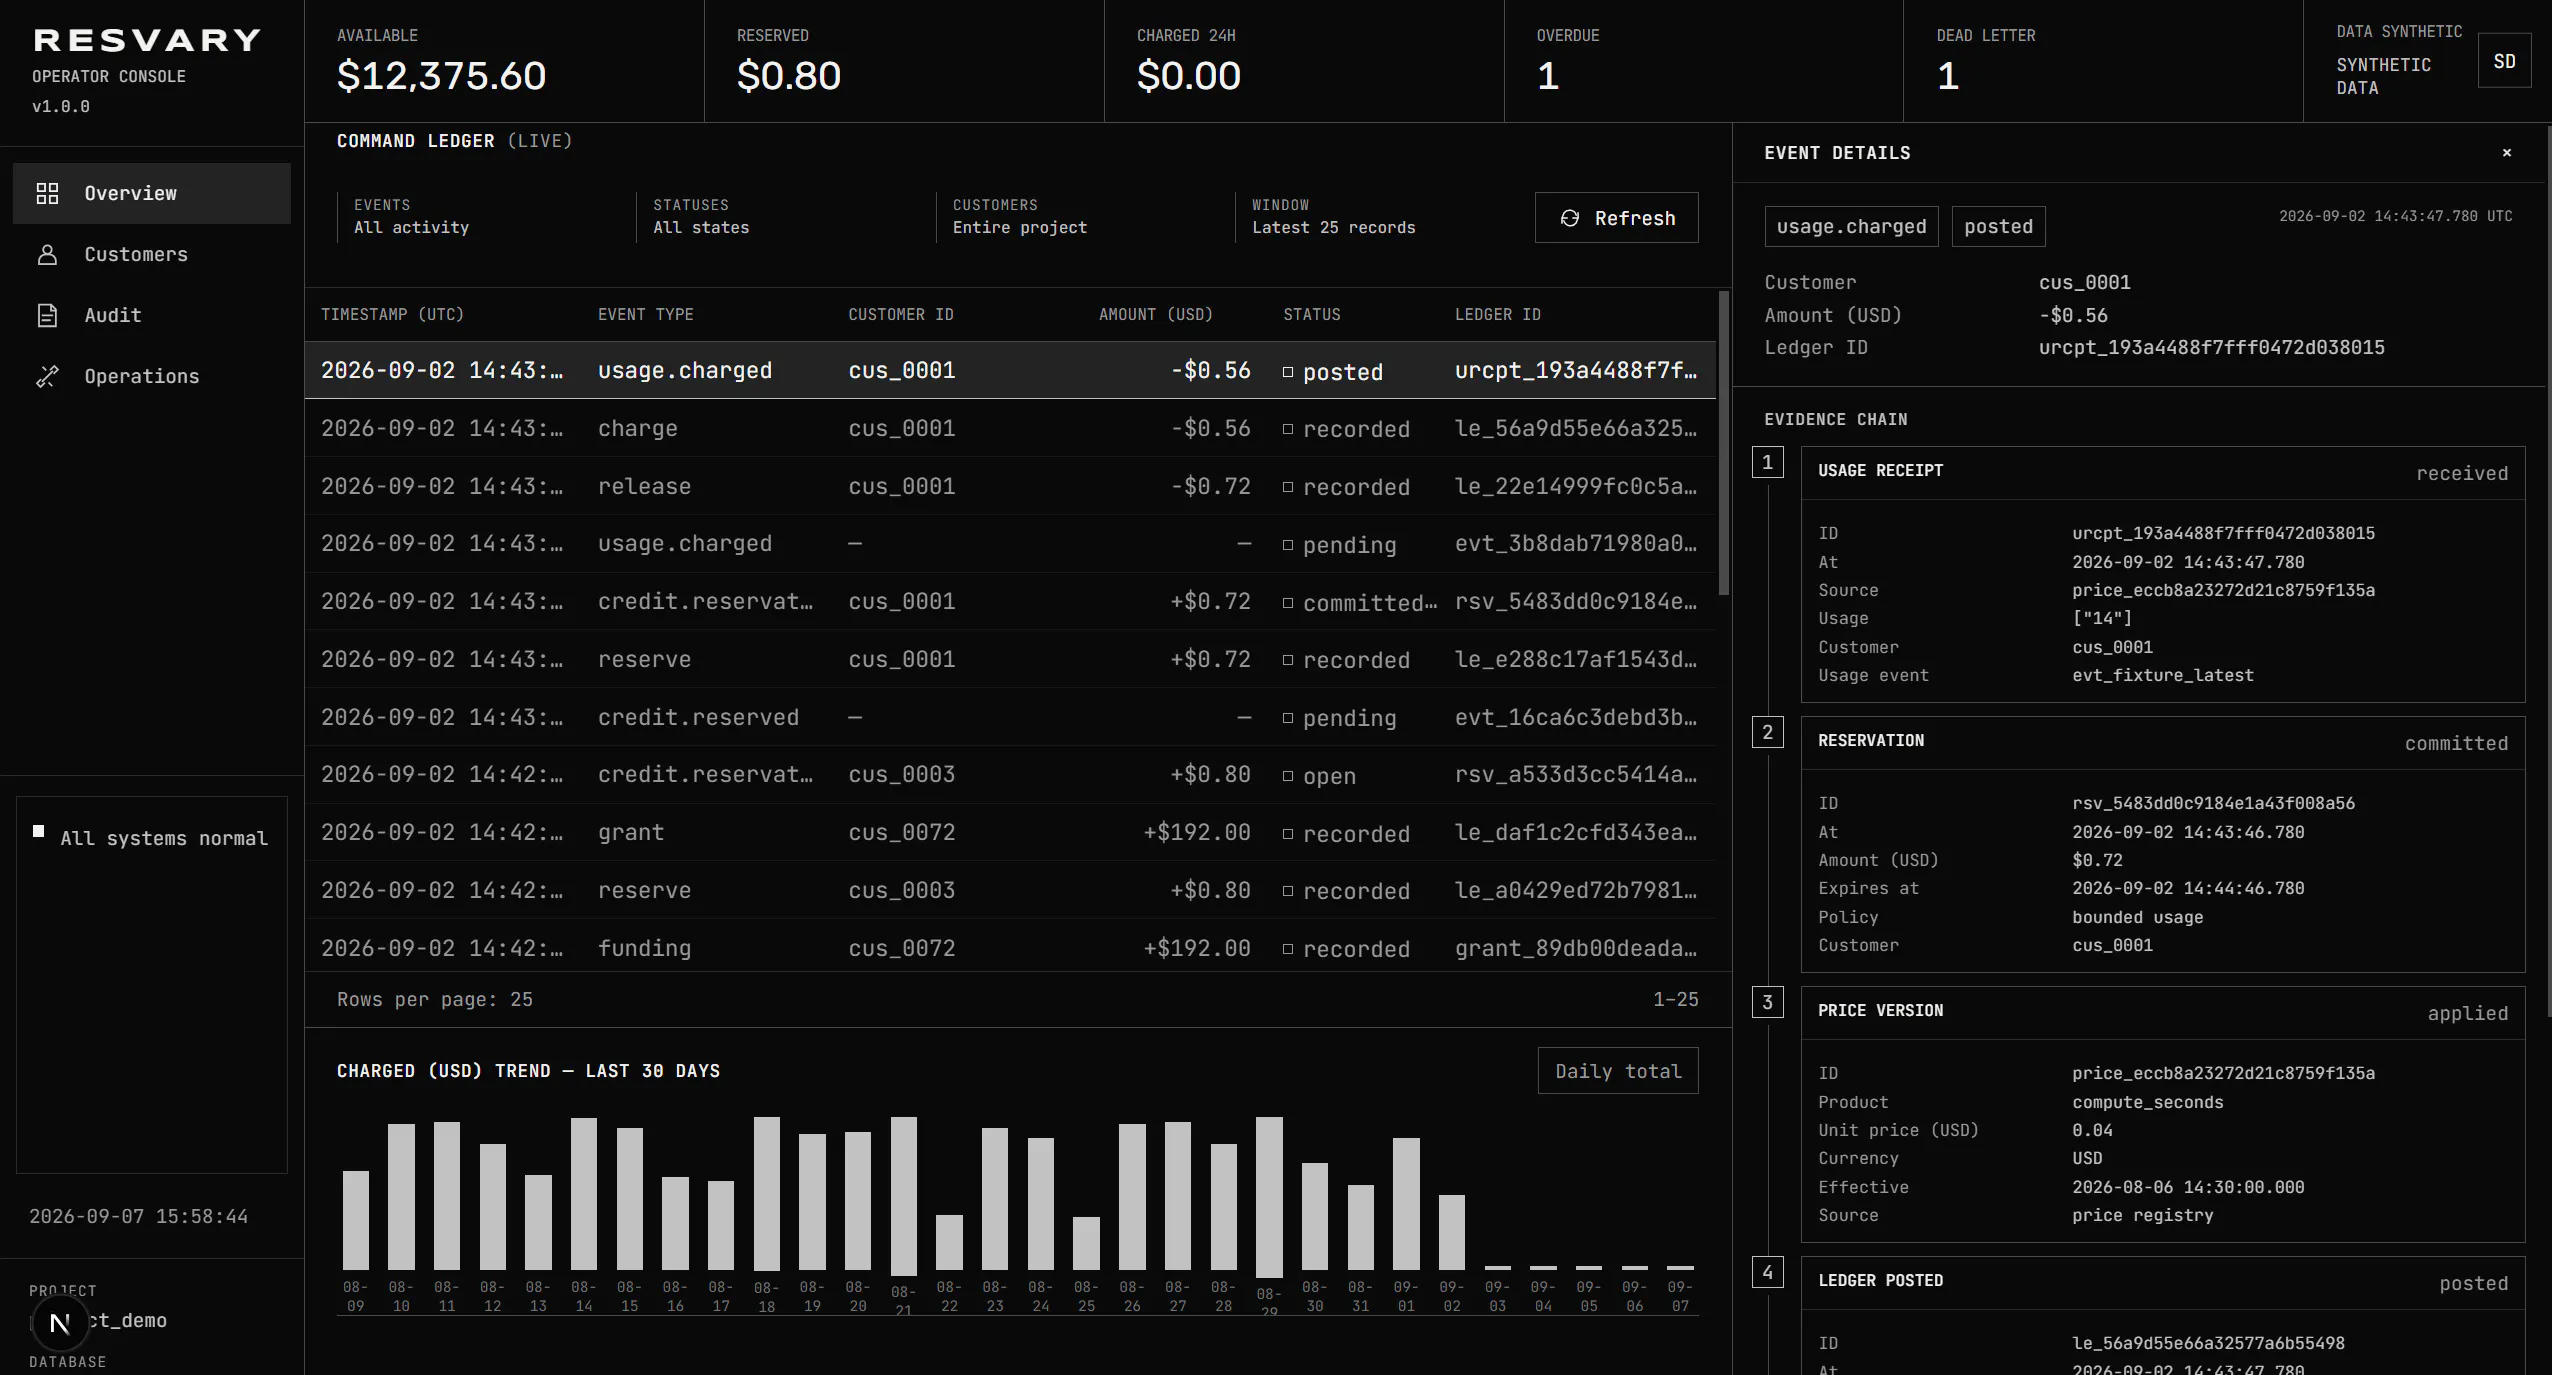This screenshot has width=2552, height=1375.
Task: Sort by Timestamp (UTC) column header
Action: click(x=392, y=315)
